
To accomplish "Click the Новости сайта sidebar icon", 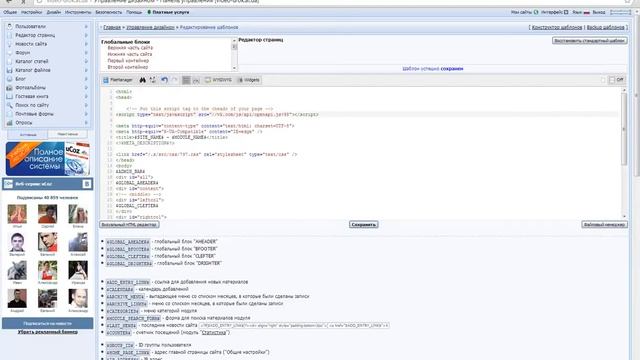I will [10, 44].
